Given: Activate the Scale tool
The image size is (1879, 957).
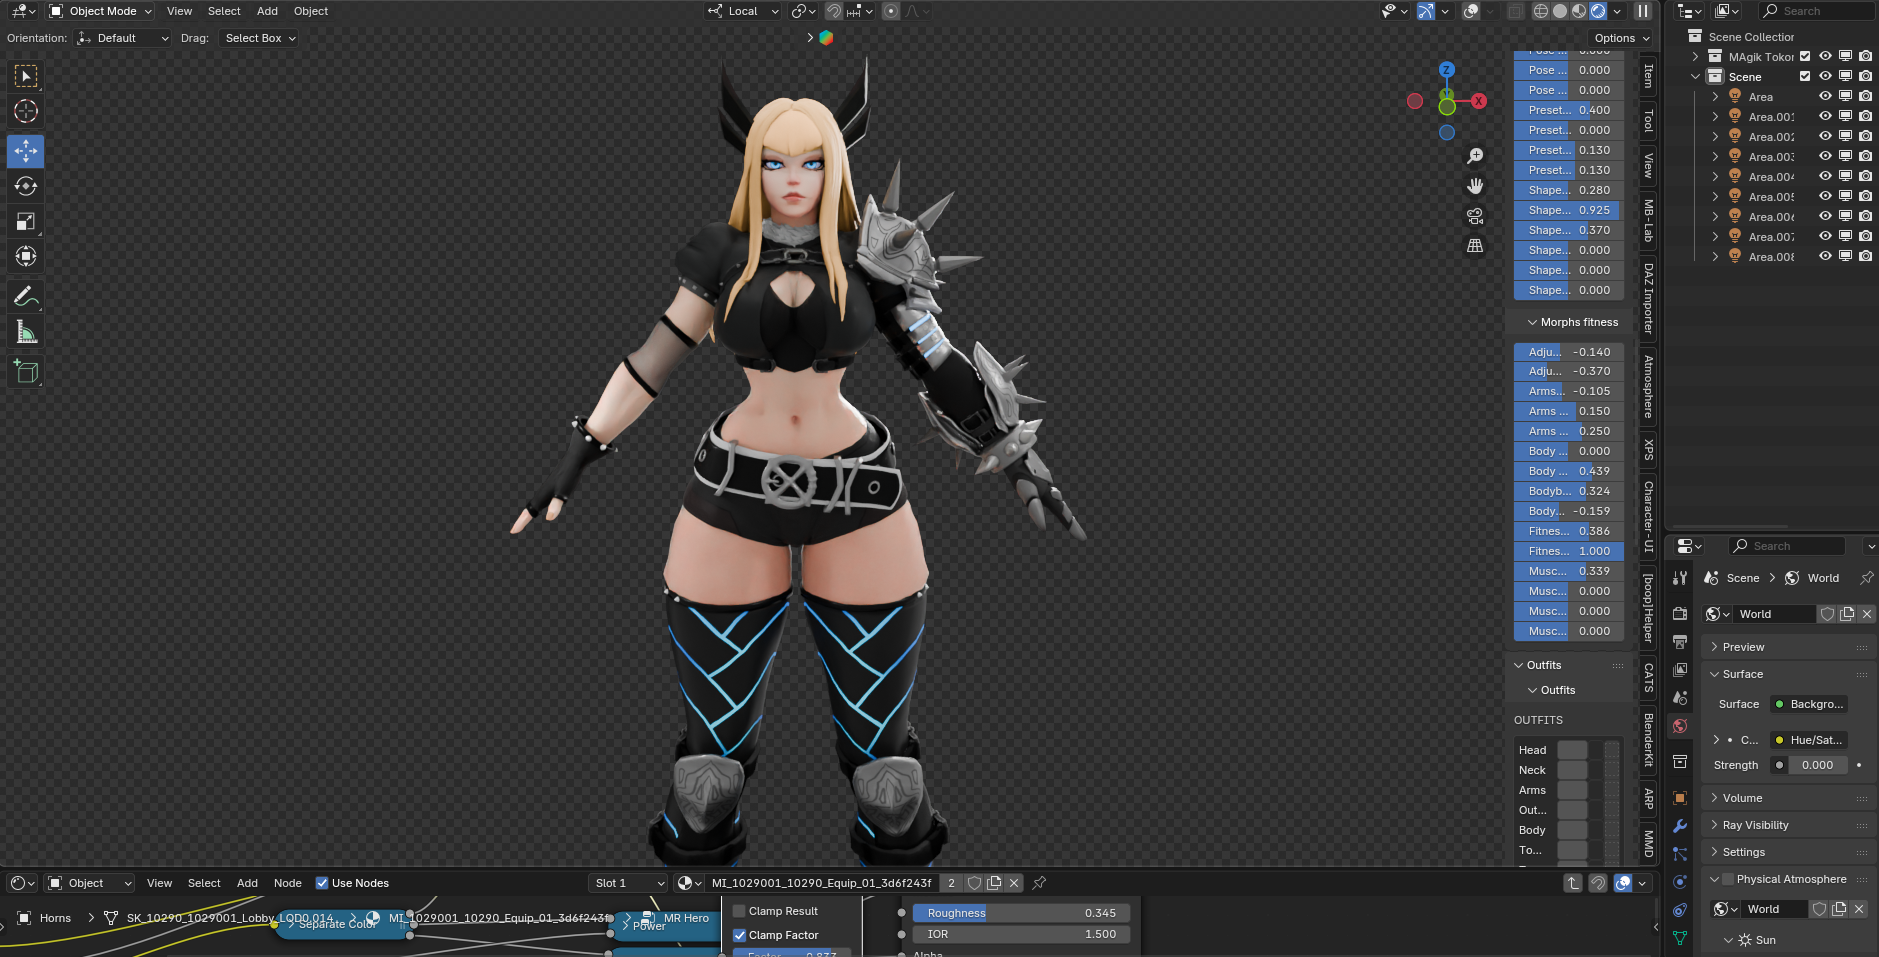Looking at the screenshot, I should (x=26, y=221).
